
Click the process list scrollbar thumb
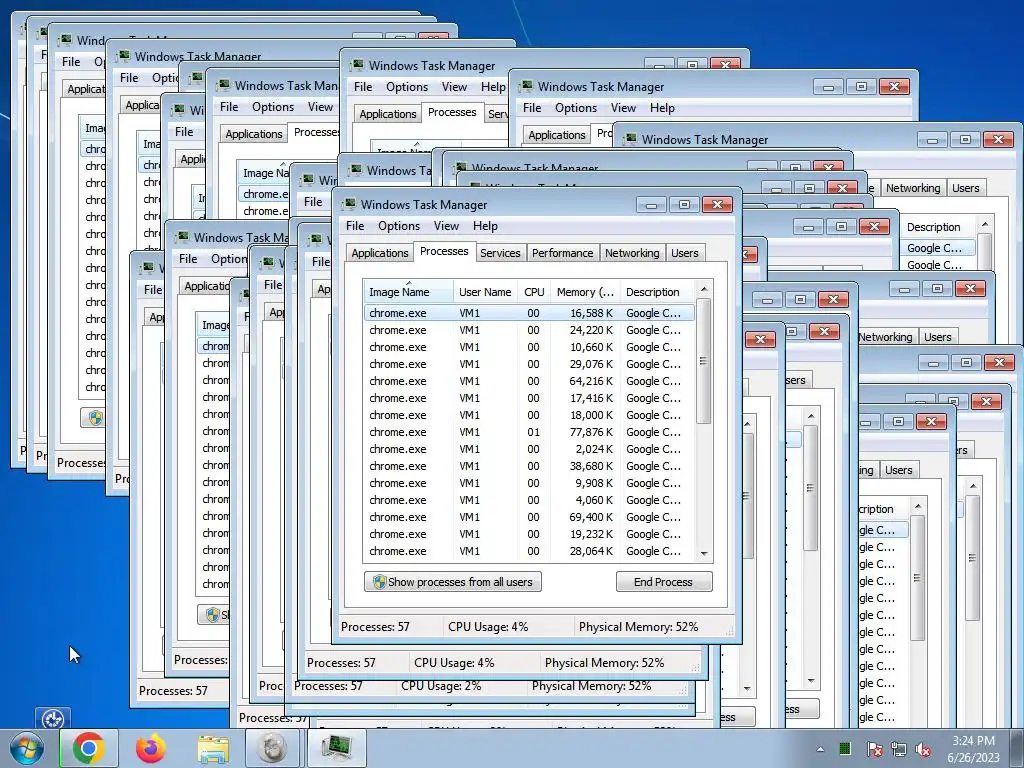point(703,361)
